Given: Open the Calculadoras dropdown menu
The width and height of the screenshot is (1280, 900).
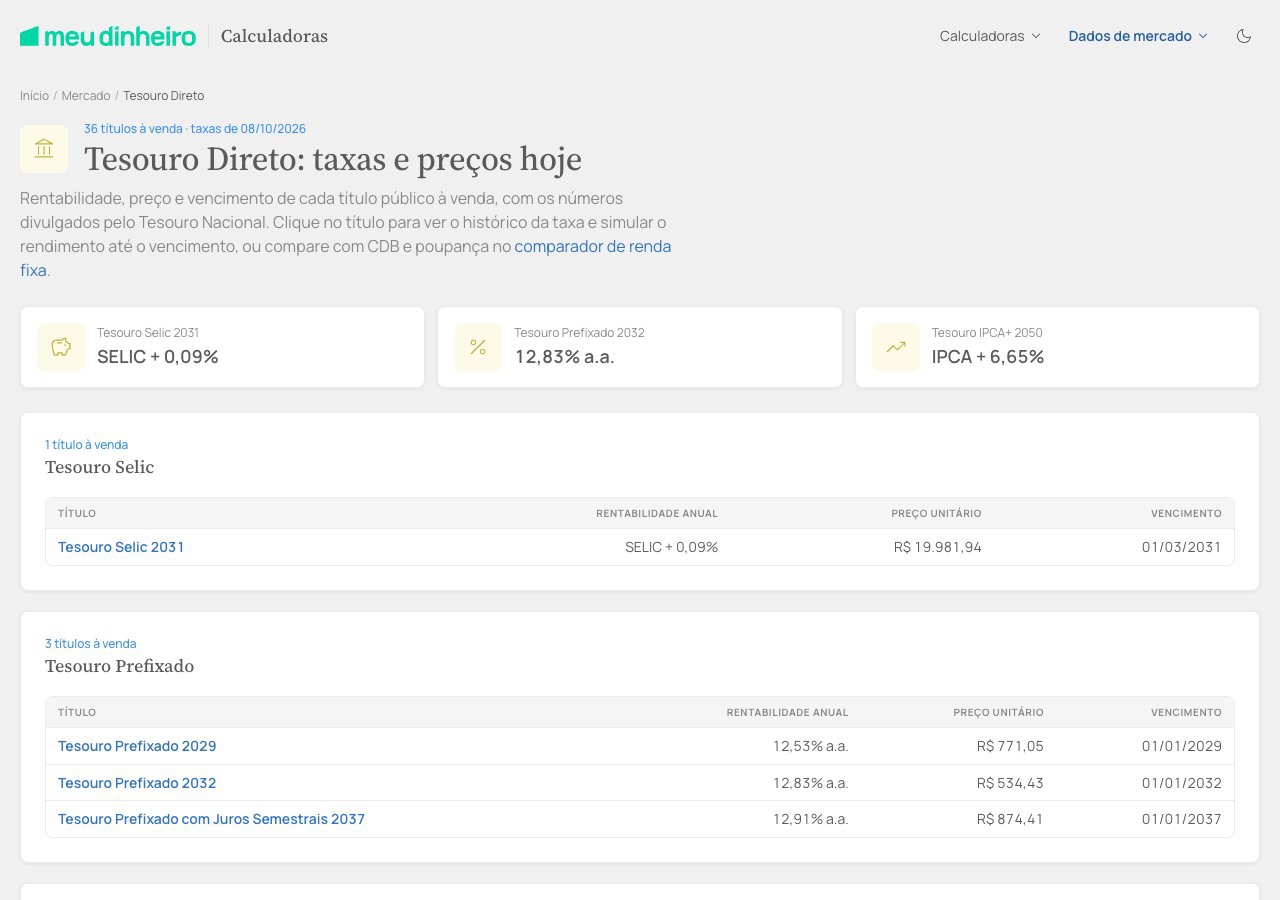Looking at the screenshot, I should pos(990,36).
